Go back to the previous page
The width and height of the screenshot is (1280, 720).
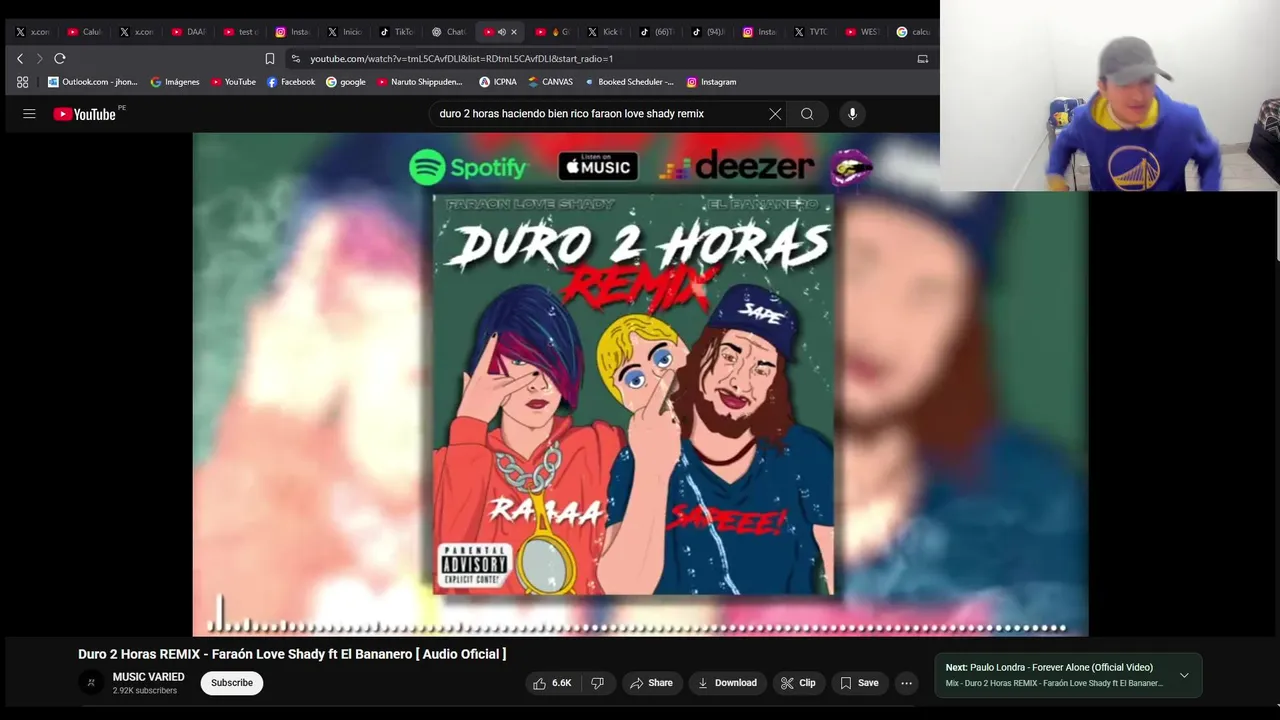tap(20, 59)
